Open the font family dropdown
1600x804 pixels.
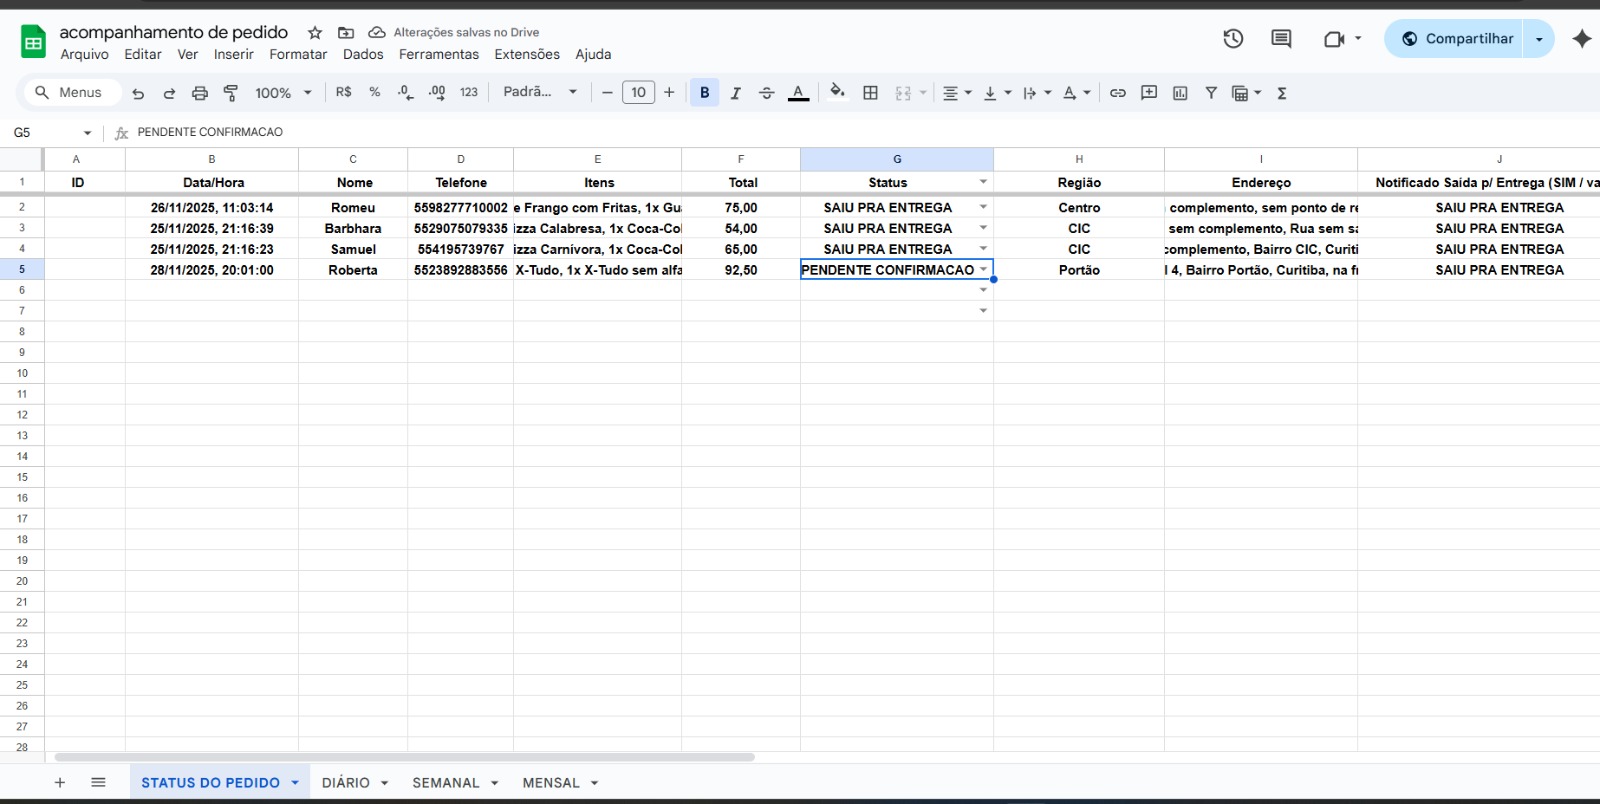click(540, 92)
